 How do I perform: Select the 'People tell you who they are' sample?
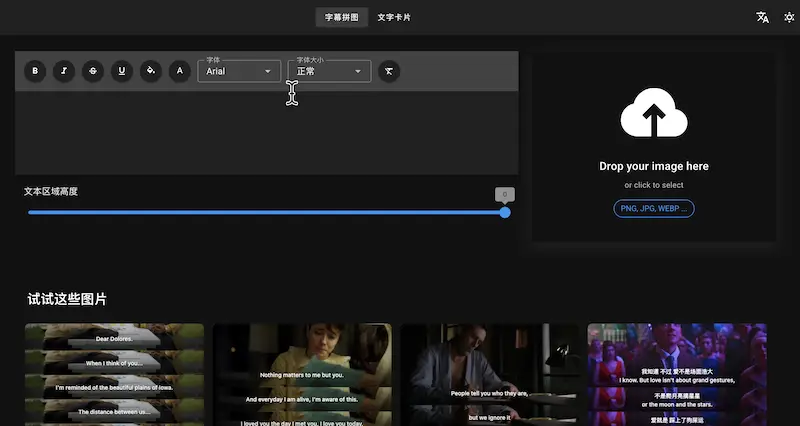coord(489,374)
